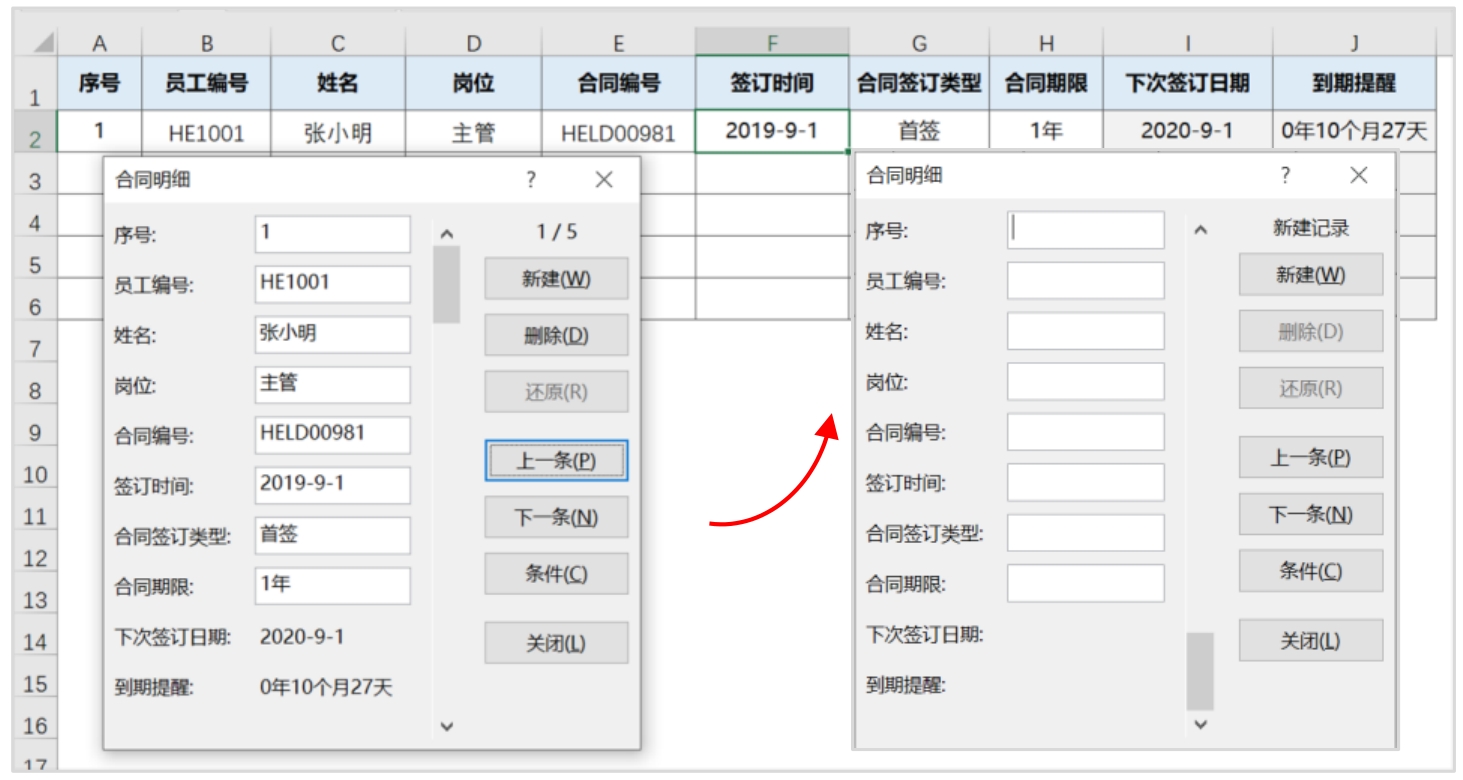Viewport: 1463px width, 780px height.
Task: Click the empty 员工编号 field in the right dialog
Action: click(1085, 280)
